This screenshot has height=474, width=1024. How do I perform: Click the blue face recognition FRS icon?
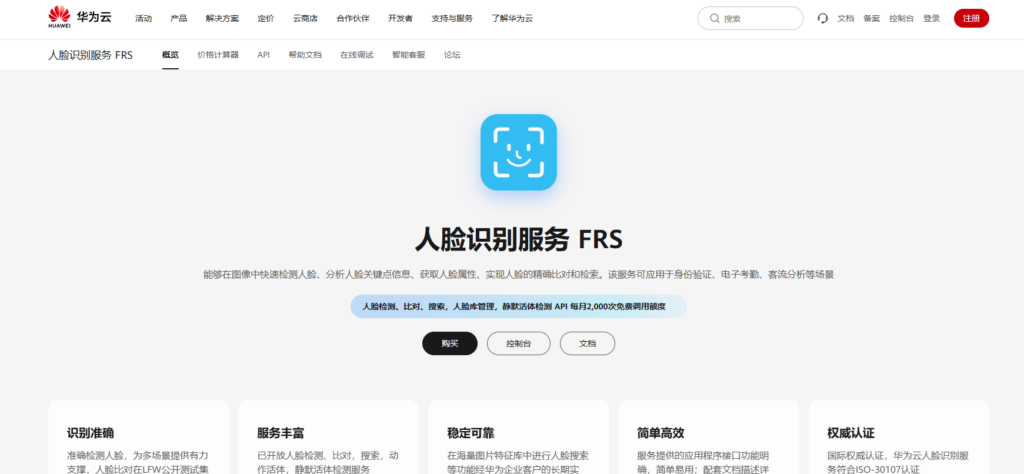pos(519,152)
